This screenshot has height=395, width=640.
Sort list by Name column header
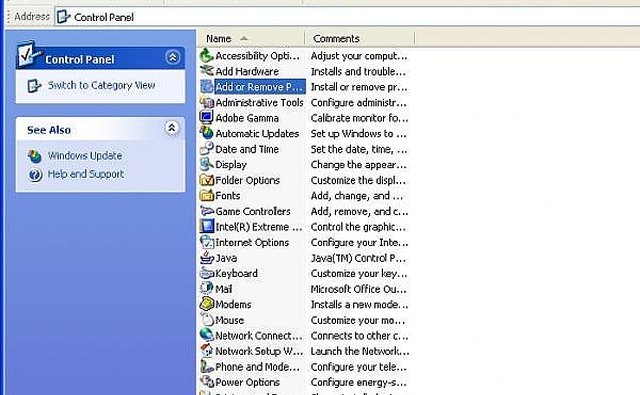coord(251,38)
